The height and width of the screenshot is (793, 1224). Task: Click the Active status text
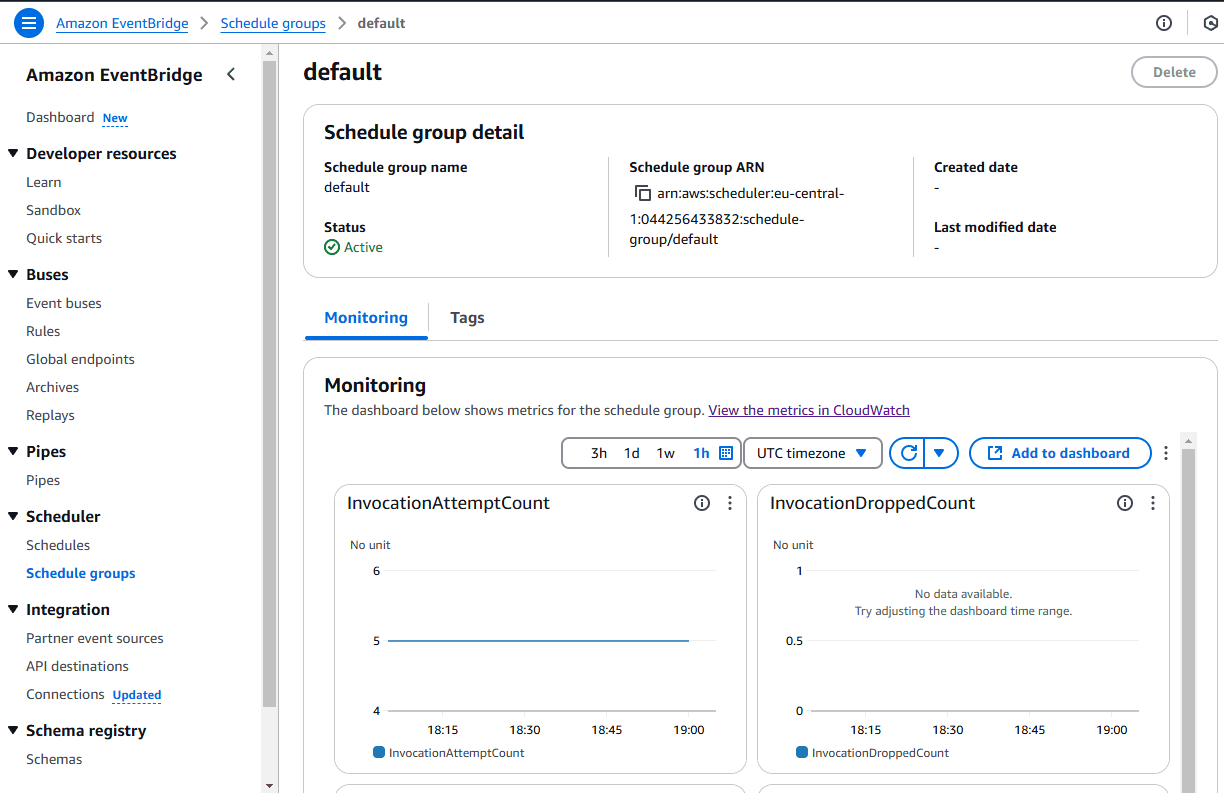363,247
